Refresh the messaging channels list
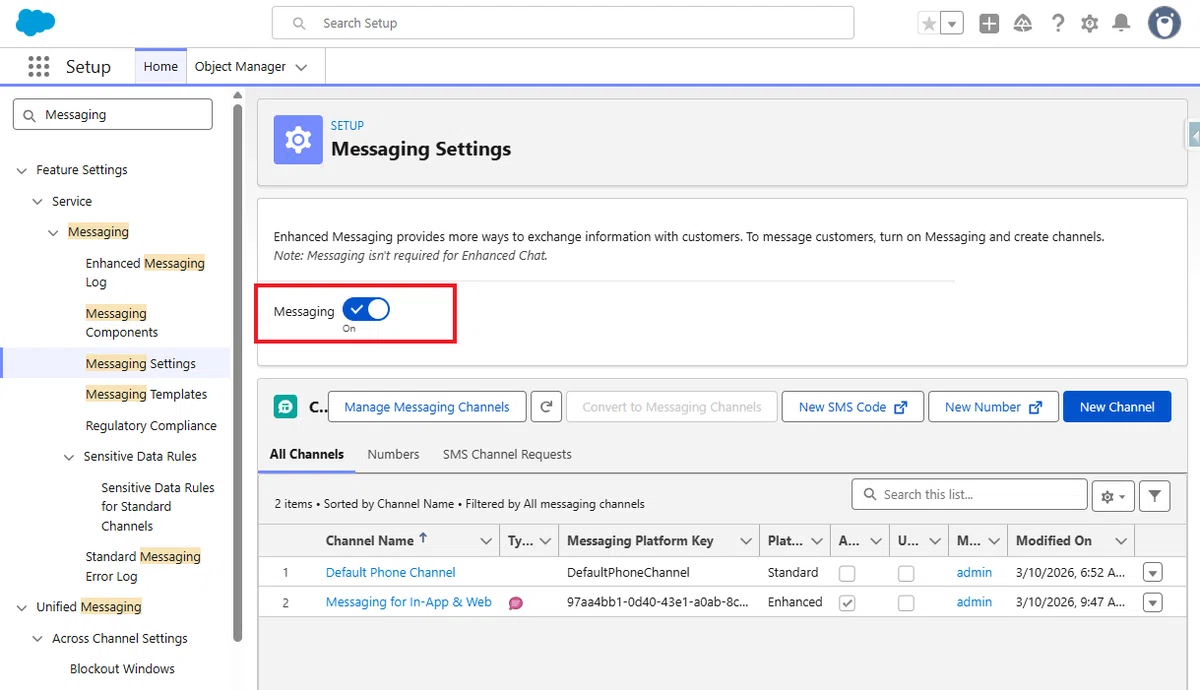 [x=546, y=407]
